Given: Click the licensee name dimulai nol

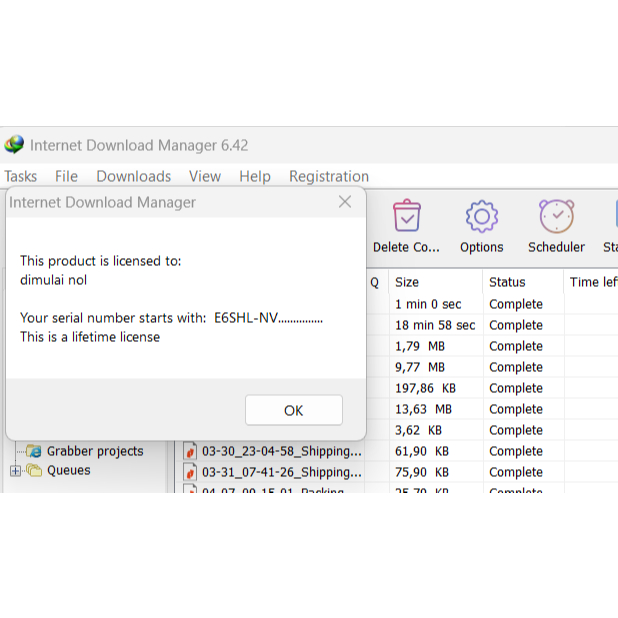Looking at the screenshot, I should [54, 280].
